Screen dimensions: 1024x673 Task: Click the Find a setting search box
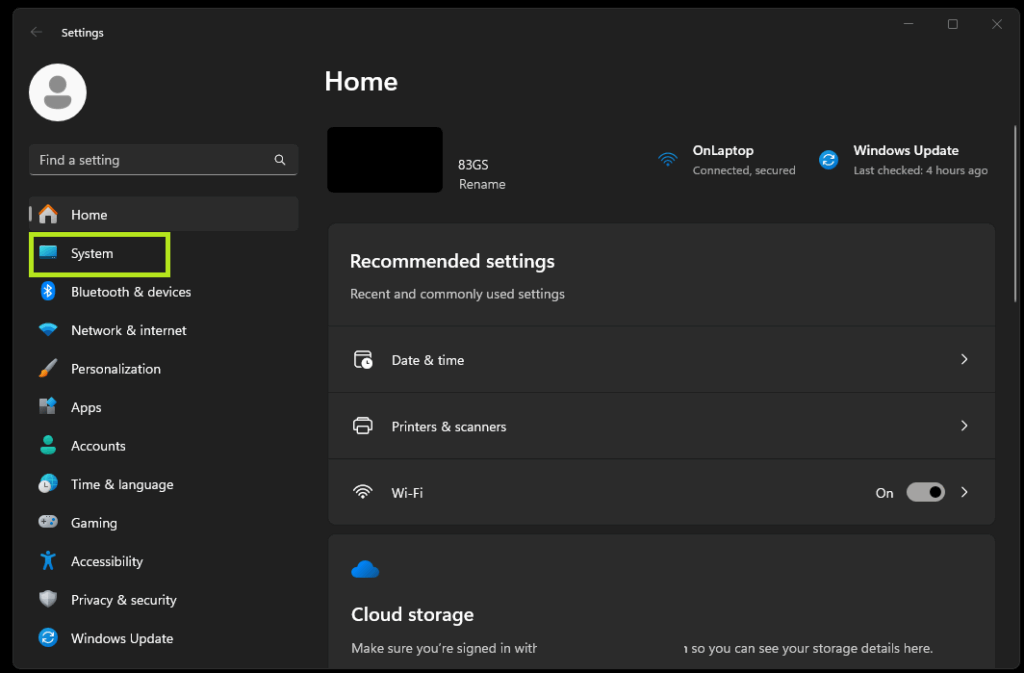pos(163,159)
